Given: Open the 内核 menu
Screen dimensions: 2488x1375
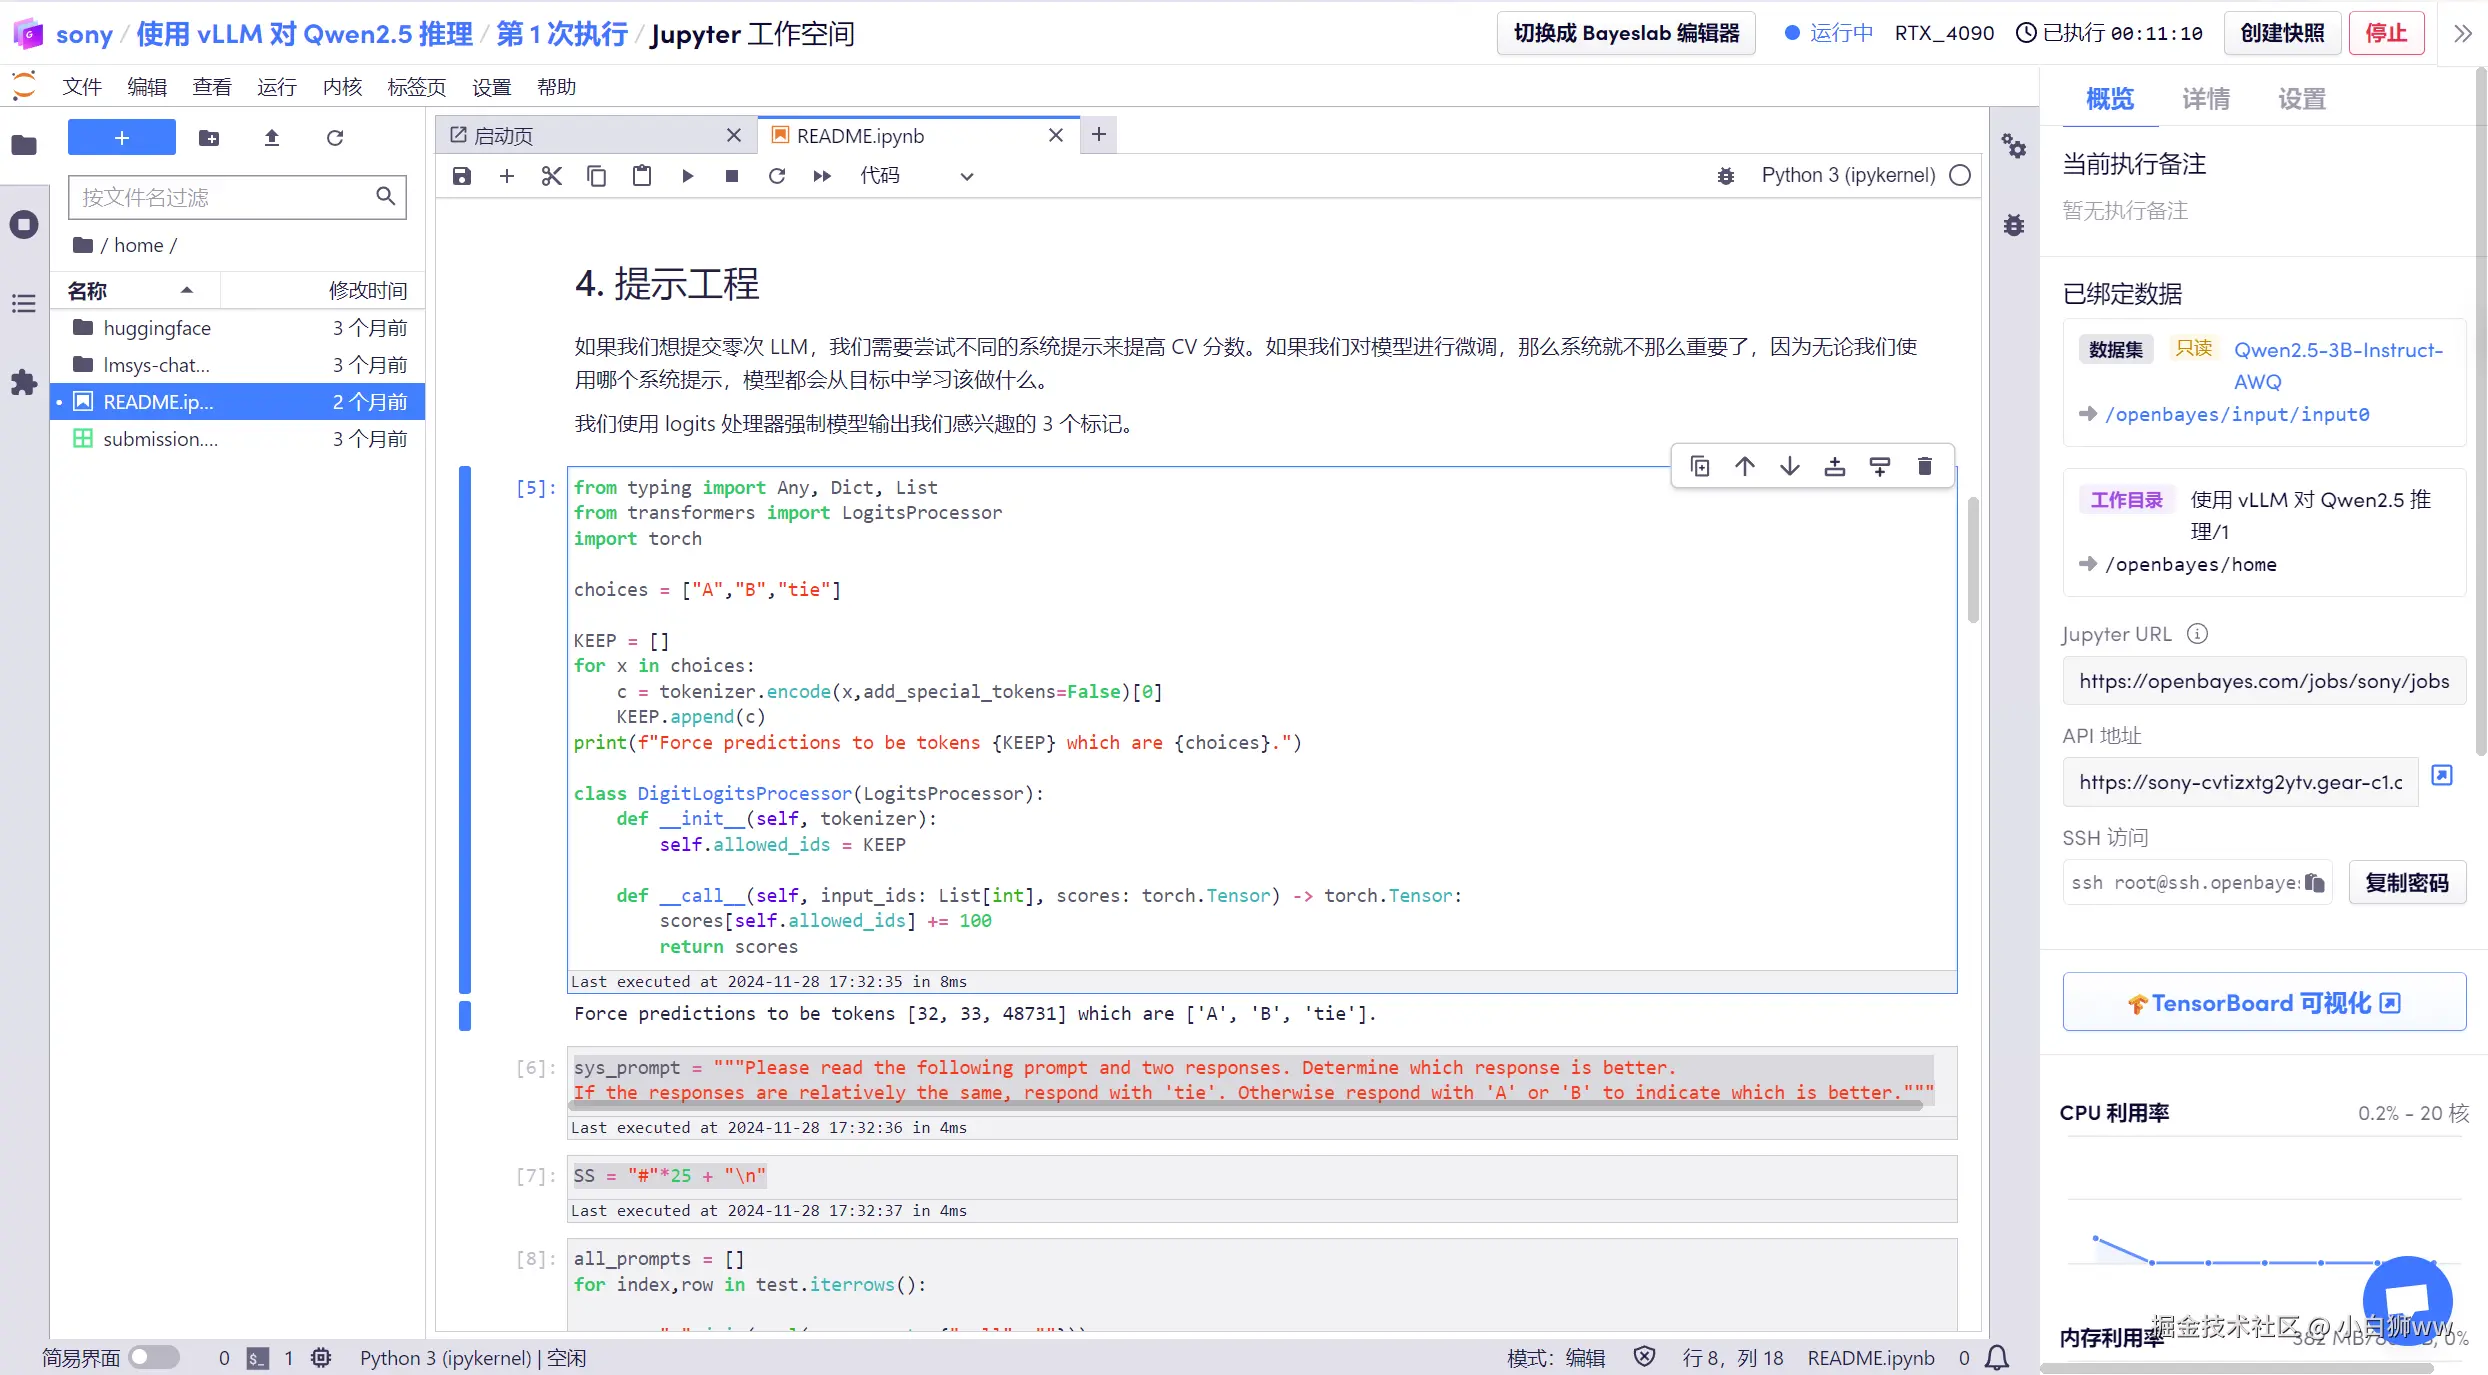Looking at the screenshot, I should 342,87.
